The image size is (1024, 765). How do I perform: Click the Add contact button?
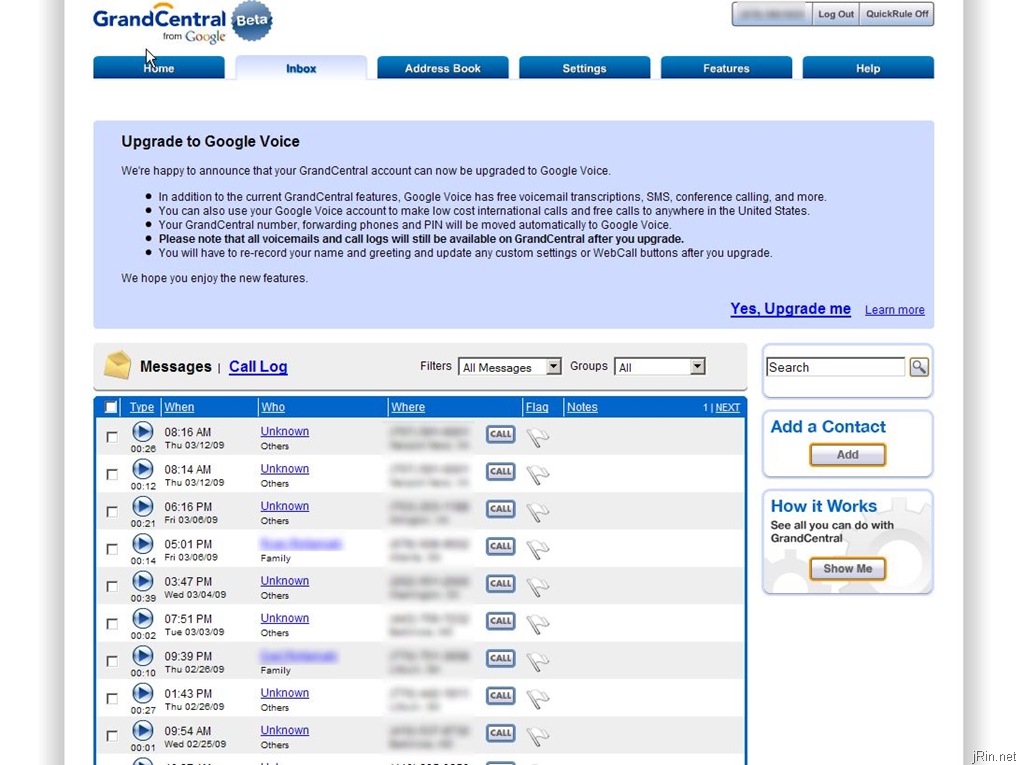coord(848,455)
